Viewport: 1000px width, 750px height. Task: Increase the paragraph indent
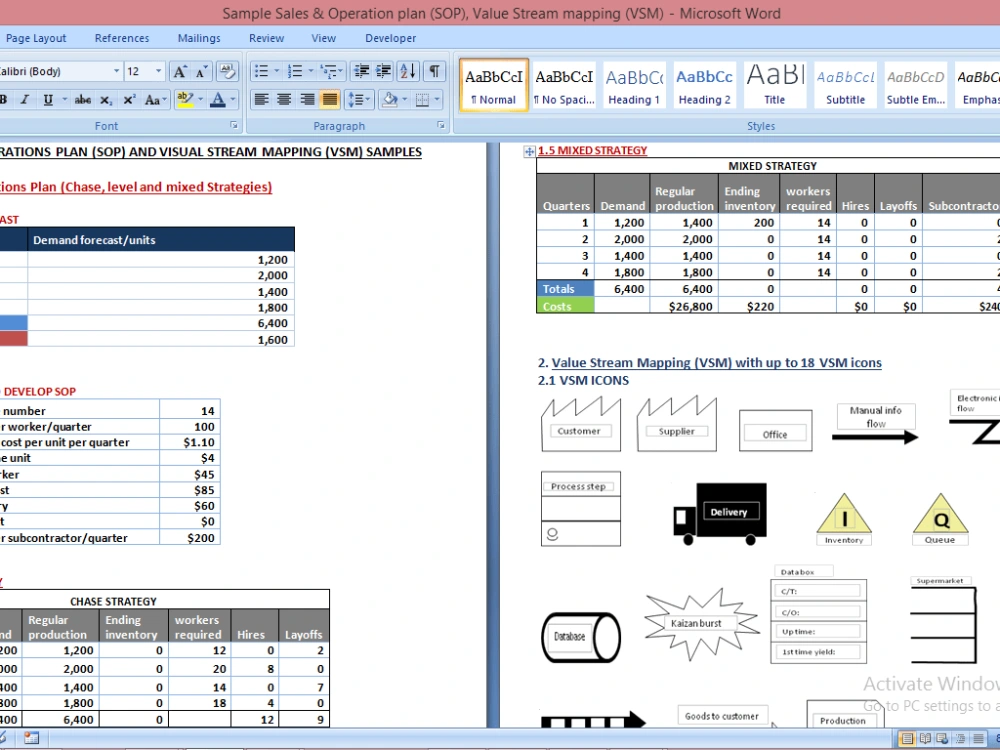coord(383,71)
